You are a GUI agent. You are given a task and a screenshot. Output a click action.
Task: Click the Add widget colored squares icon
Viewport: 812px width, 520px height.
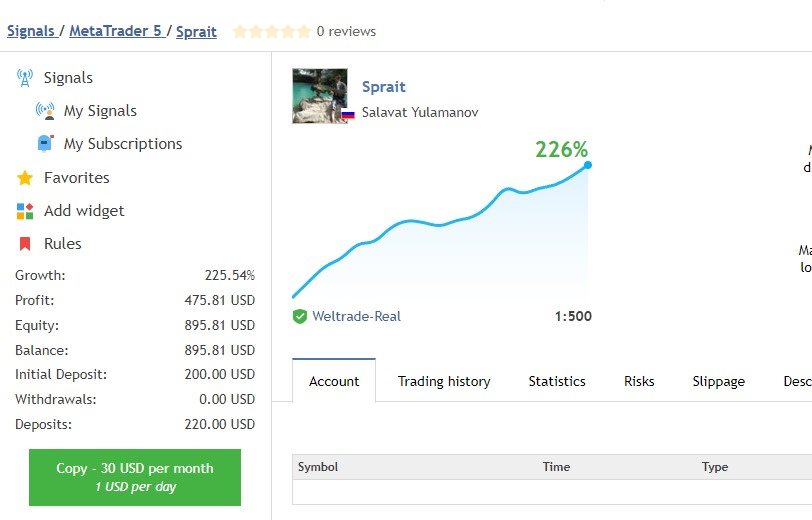point(25,211)
